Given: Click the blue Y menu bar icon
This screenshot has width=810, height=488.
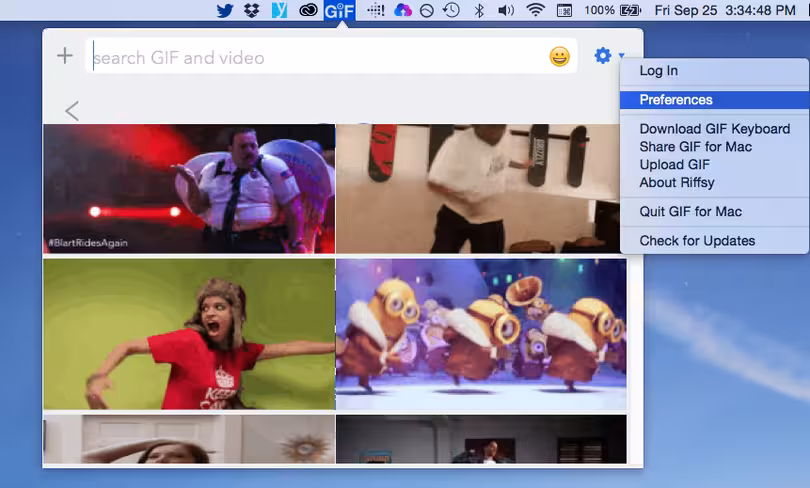Looking at the screenshot, I should point(279,10).
